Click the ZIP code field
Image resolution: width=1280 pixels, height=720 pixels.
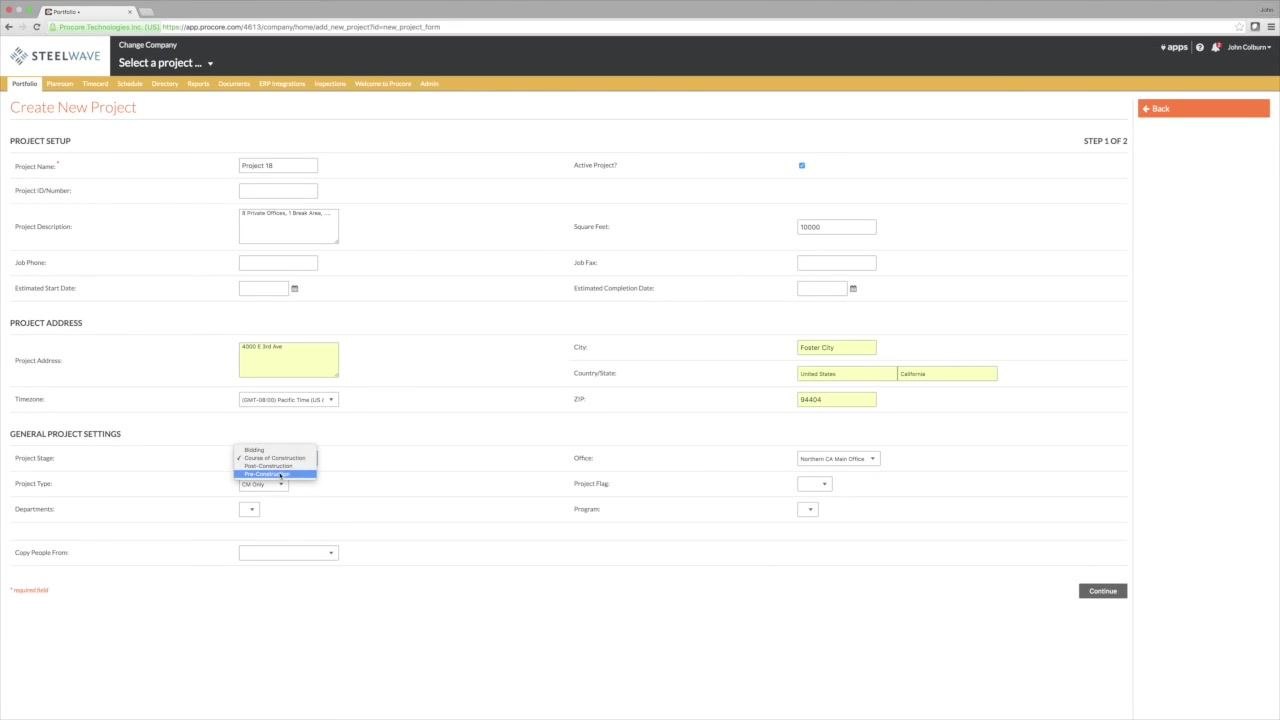pos(837,399)
